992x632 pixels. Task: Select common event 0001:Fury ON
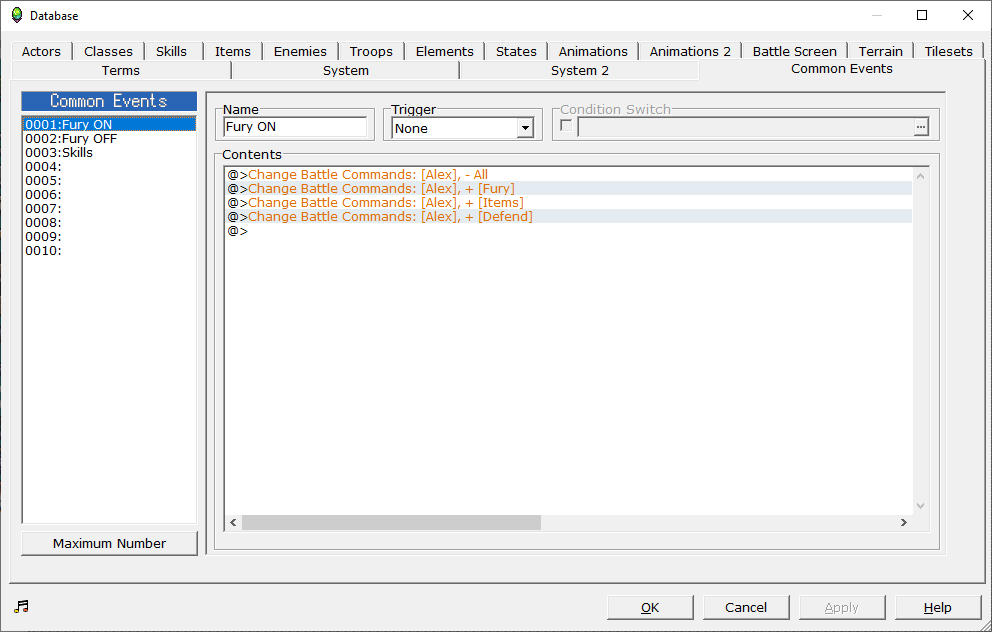pos(109,125)
